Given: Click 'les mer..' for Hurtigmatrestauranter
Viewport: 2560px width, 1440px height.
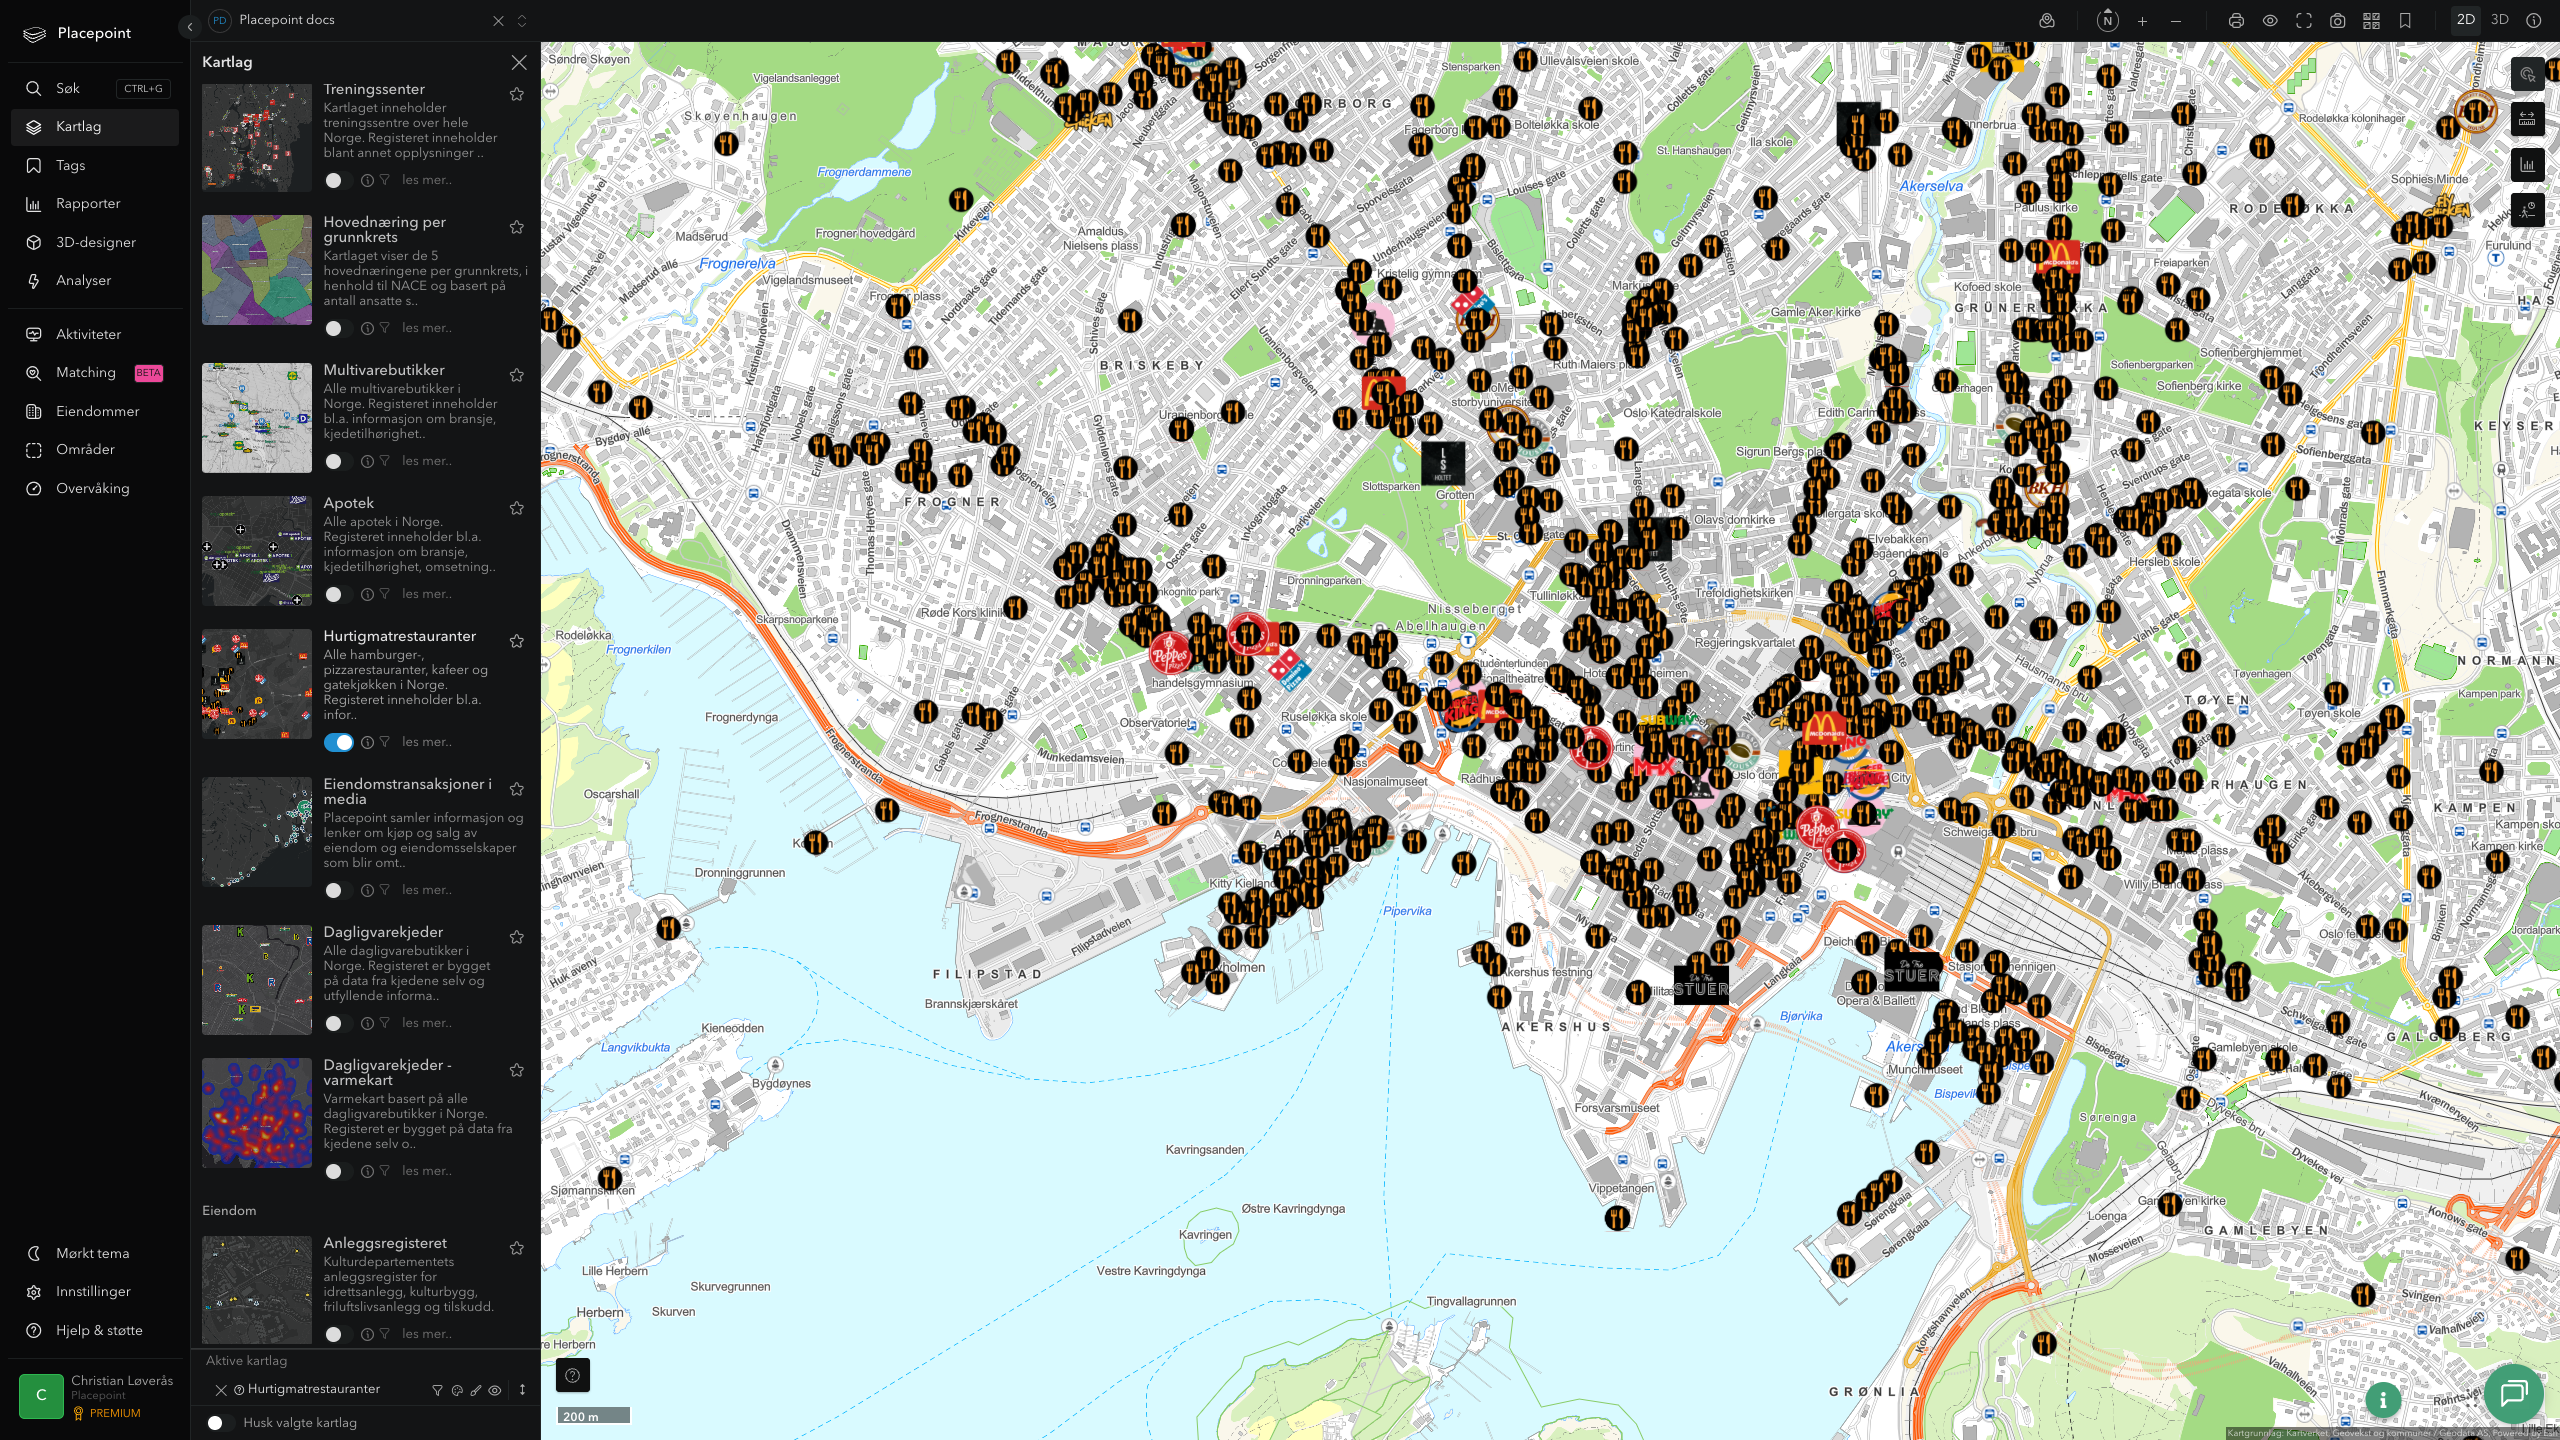Looking at the screenshot, I should click(x=427, y=742).
